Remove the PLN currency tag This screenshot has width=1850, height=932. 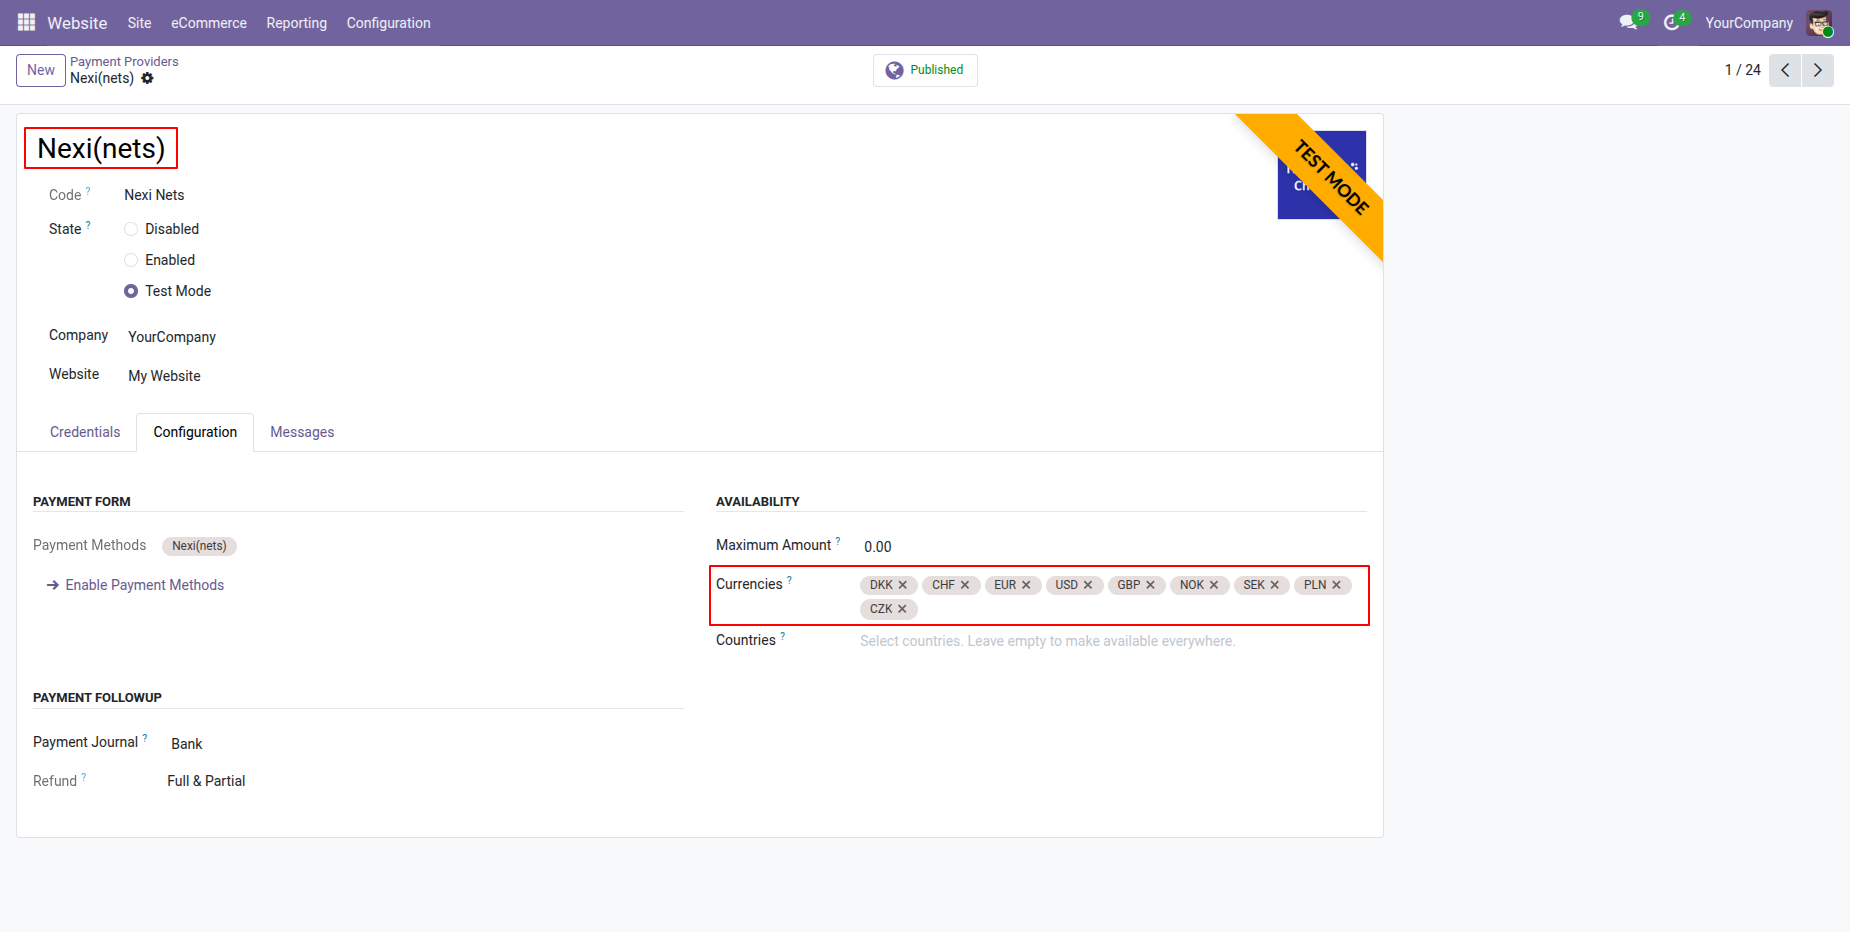click(1336, 585)
